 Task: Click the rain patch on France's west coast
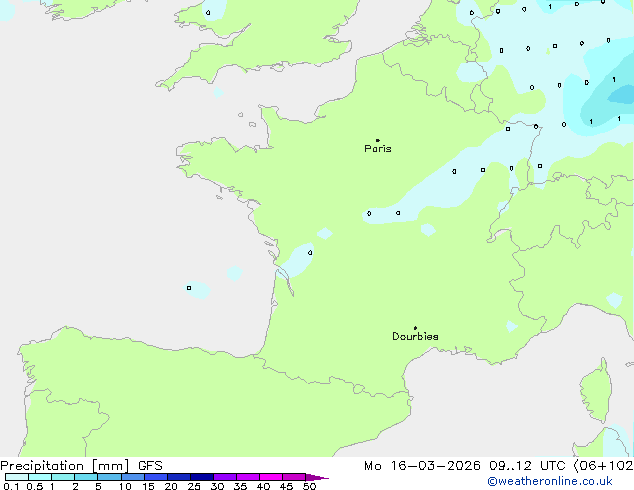pyautogui.click(x=297, y=260)
